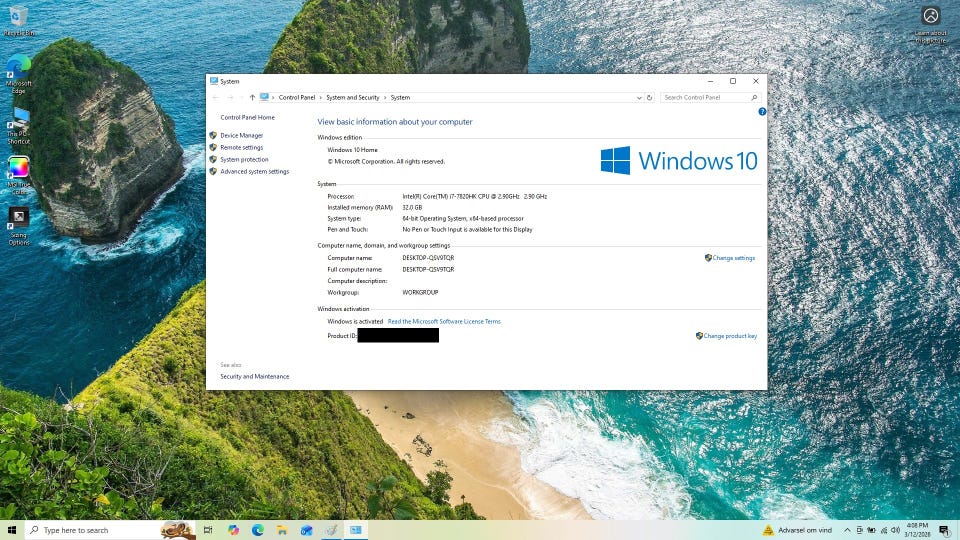This screenshot has height=540, width=960.
Task: Refresh the System page
Action: coord(650,97)
